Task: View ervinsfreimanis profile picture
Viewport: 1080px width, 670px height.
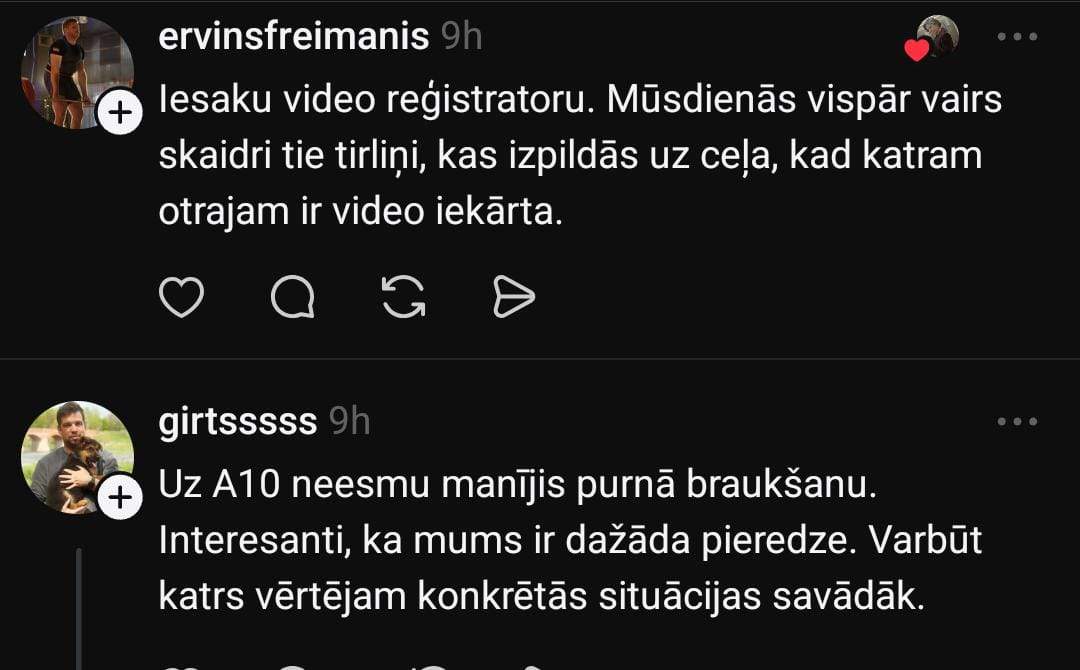Action: [70, 66]
